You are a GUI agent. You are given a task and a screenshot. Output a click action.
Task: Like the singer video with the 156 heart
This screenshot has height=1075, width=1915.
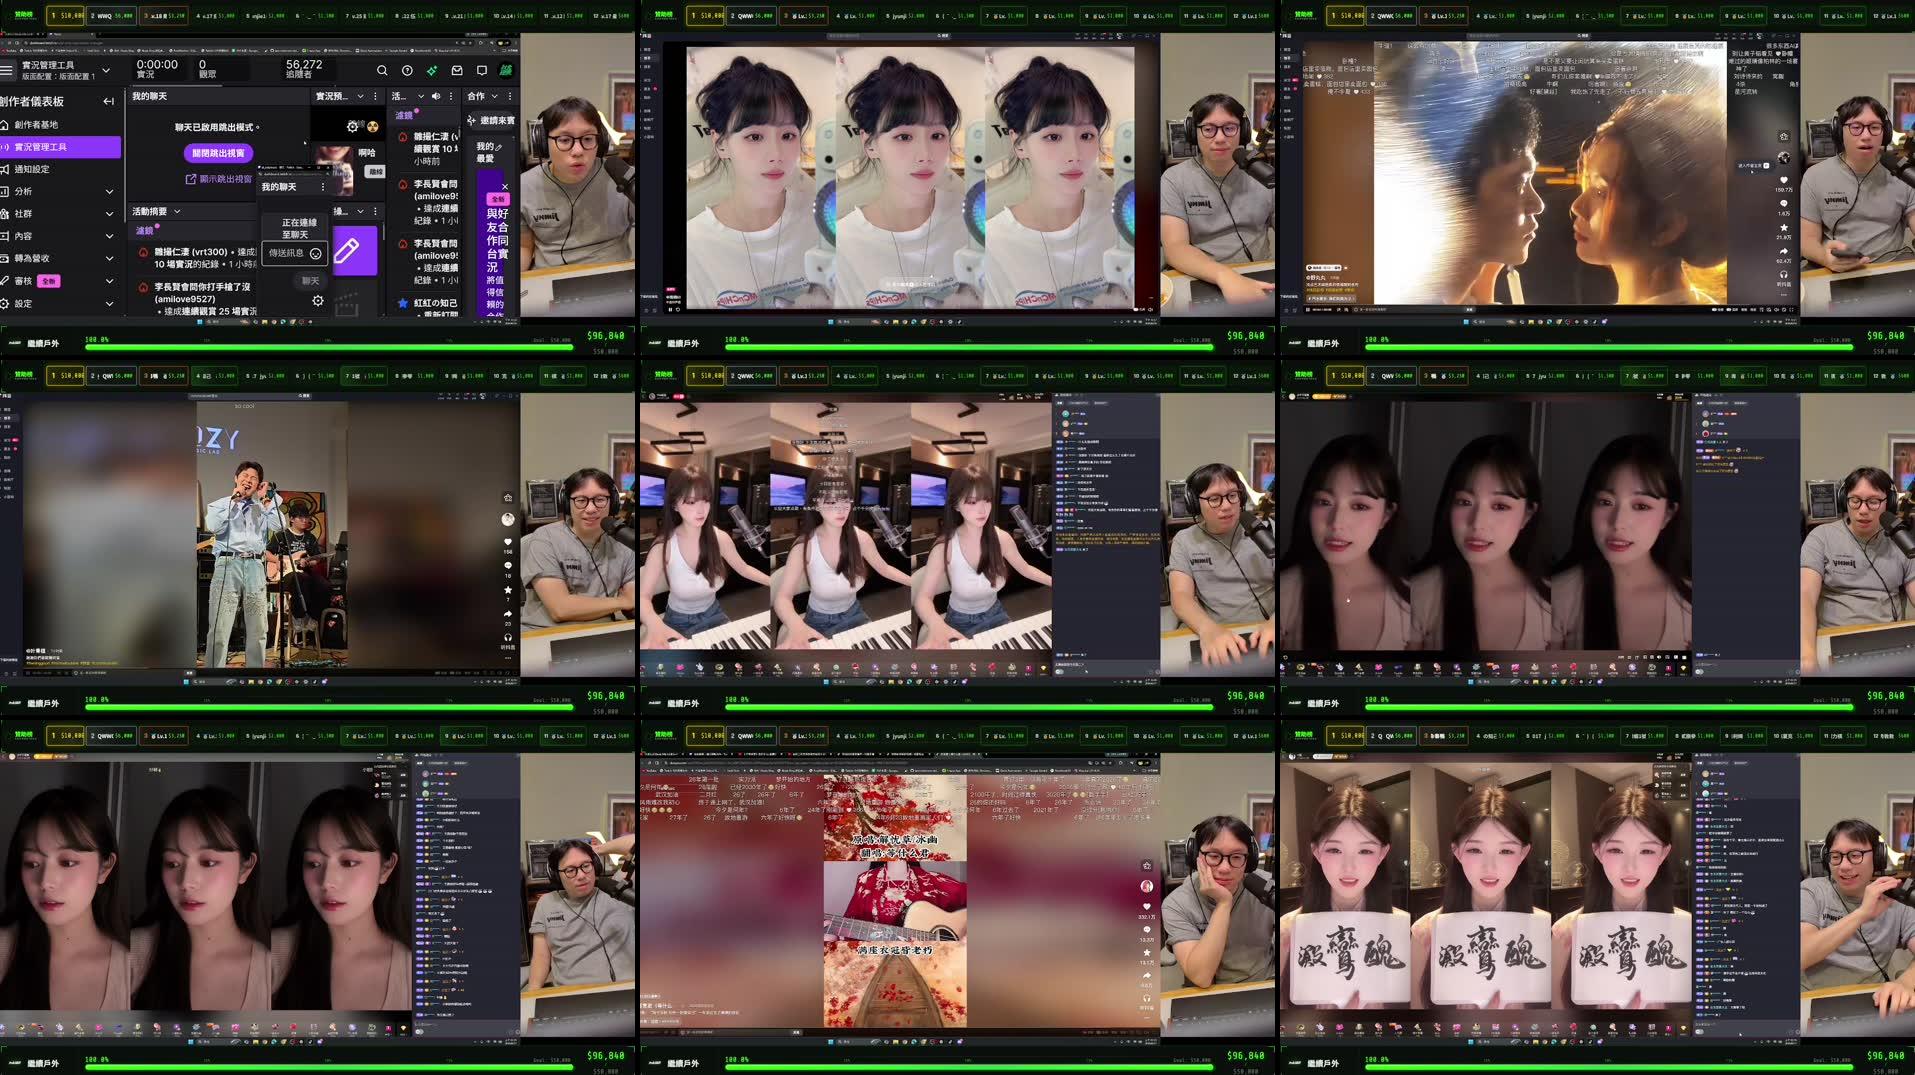(508, 543)
